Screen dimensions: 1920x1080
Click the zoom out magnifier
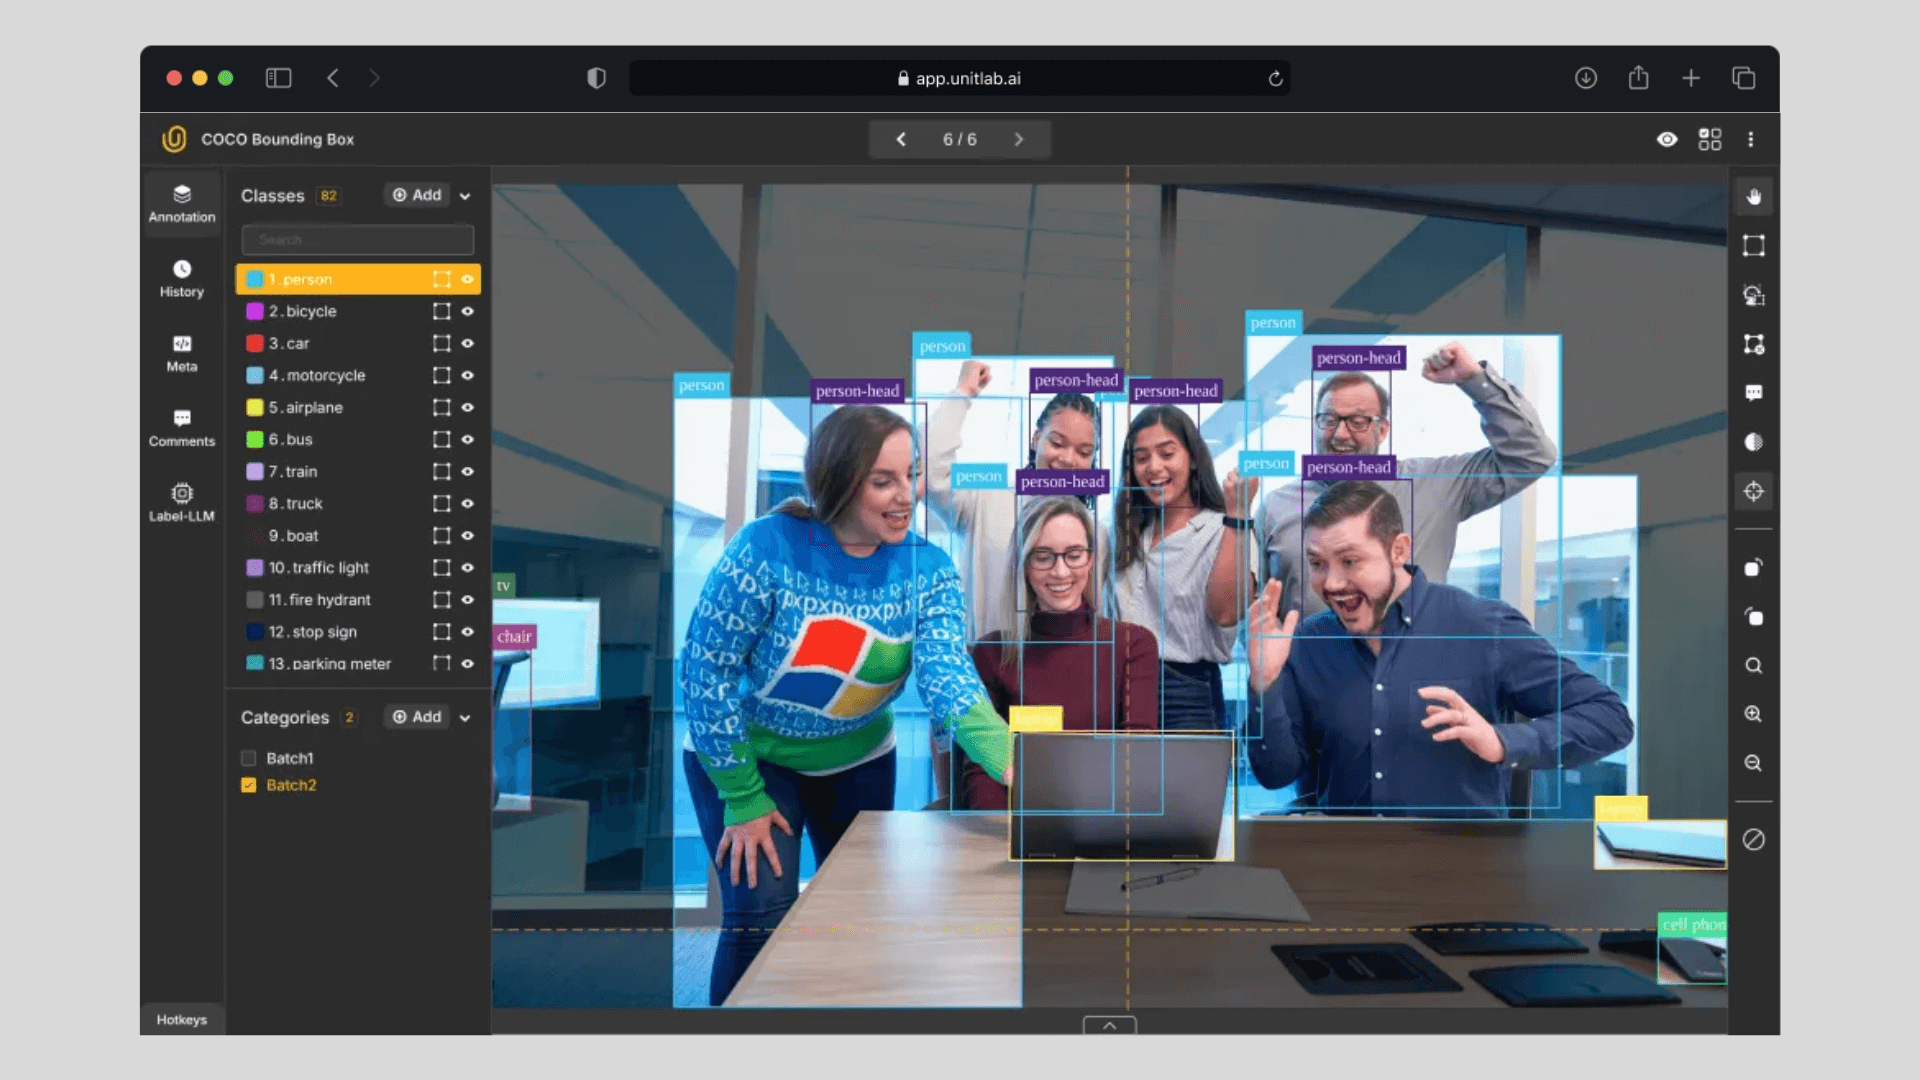coord(1753,763)
